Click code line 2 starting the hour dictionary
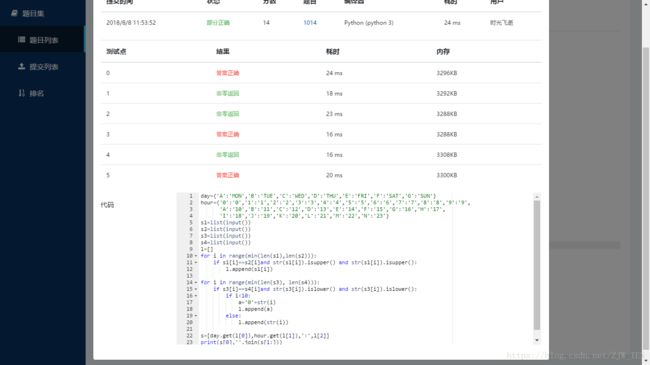The width and height of the screenshot is (650, 365). (335, 203)
